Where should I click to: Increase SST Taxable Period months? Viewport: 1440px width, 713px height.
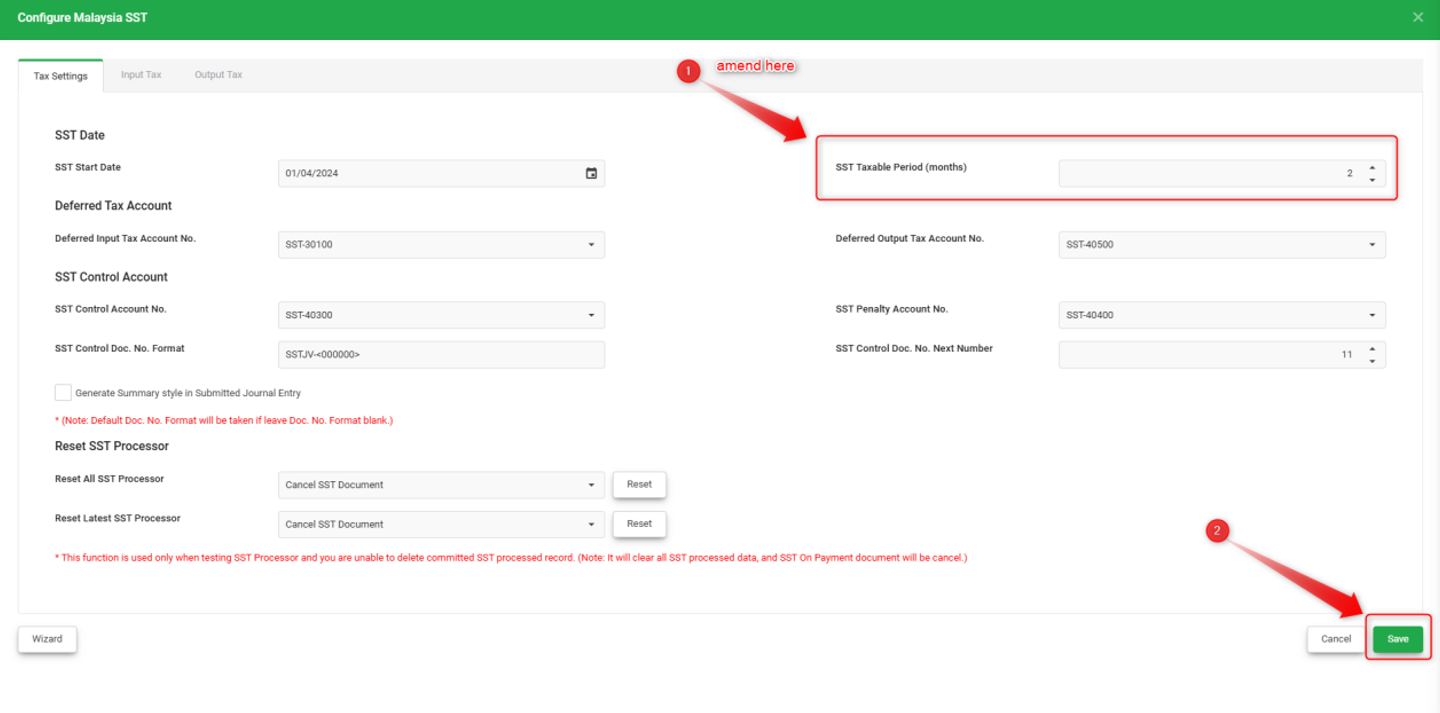tap(1372, 168)
